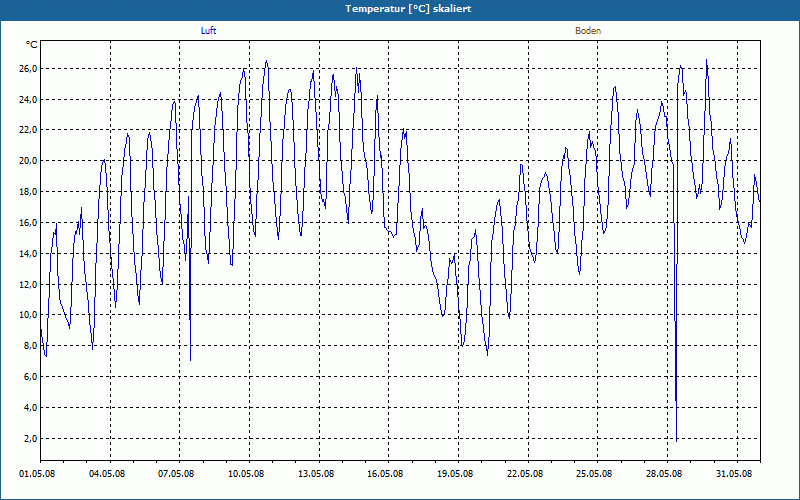Click the Boden legend label
Screen dimensions: 800x500
[x=588, y=31]
